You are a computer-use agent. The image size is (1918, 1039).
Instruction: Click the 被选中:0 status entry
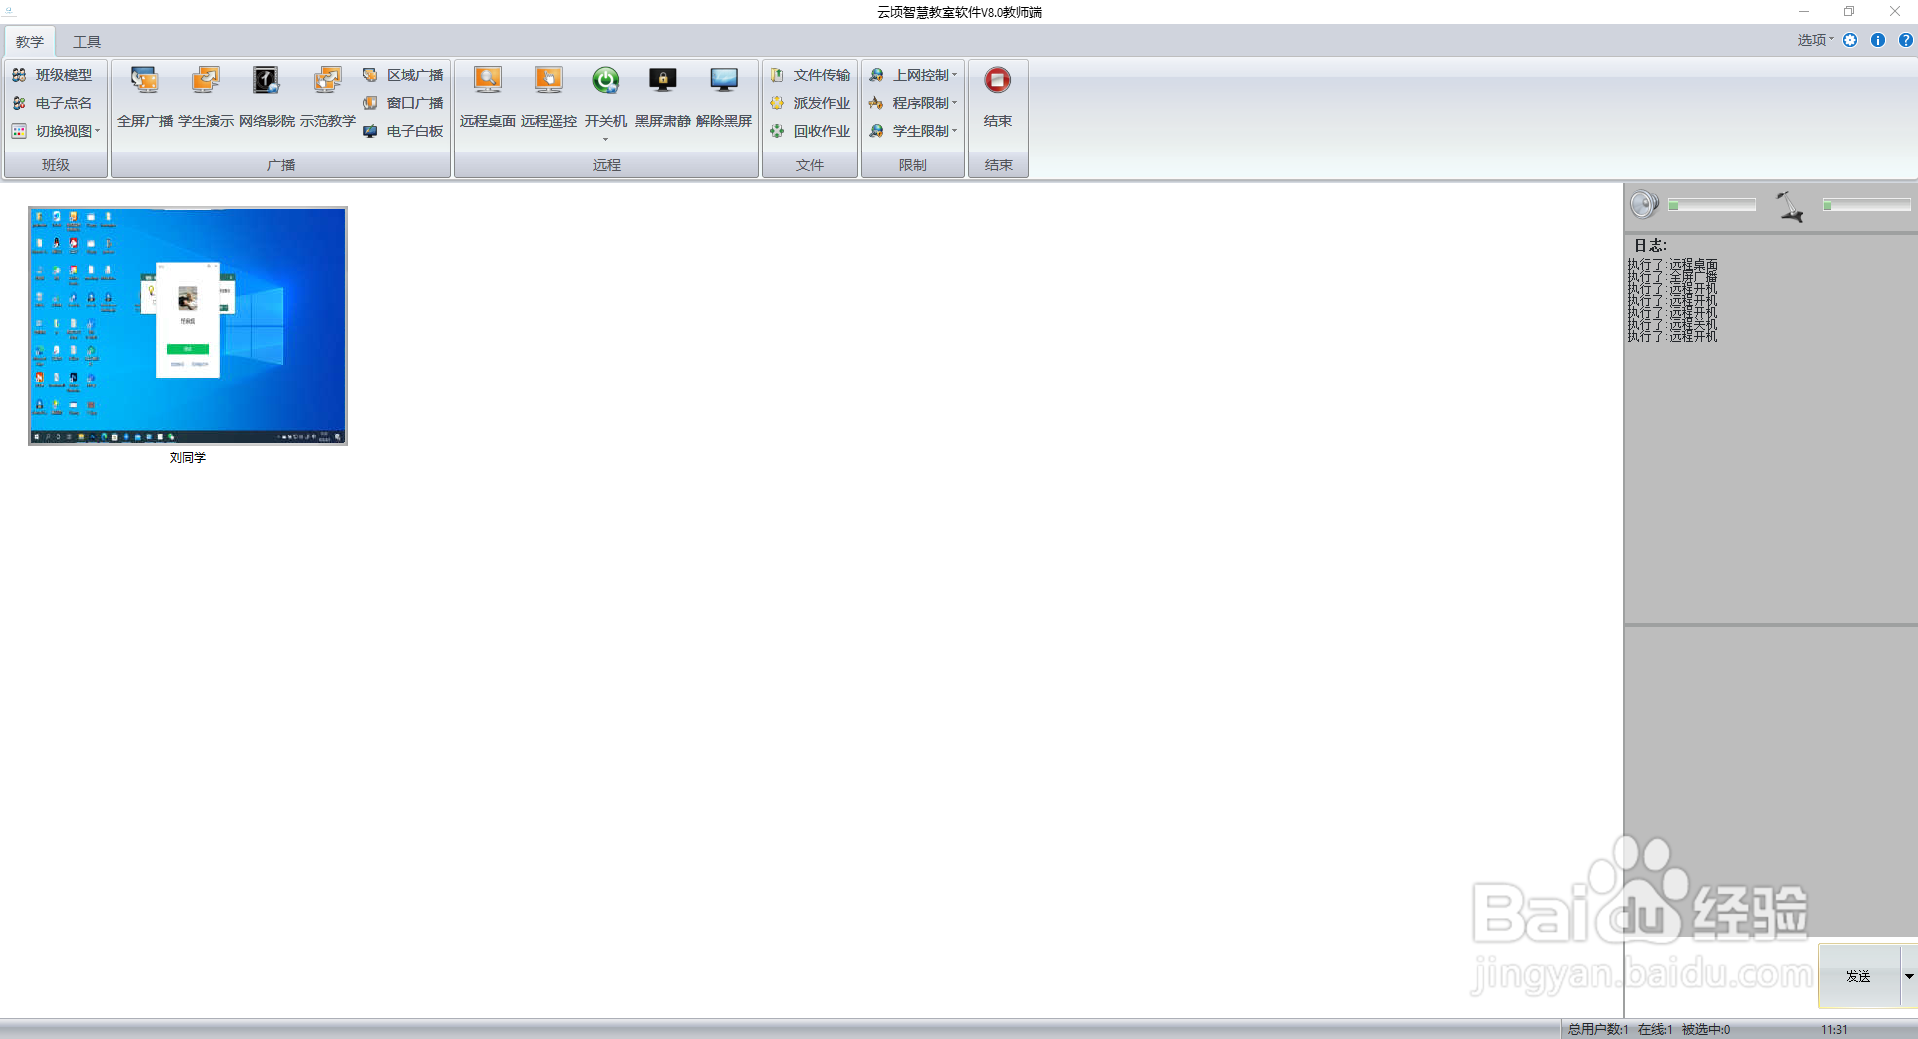[x=1706, y=1029]
